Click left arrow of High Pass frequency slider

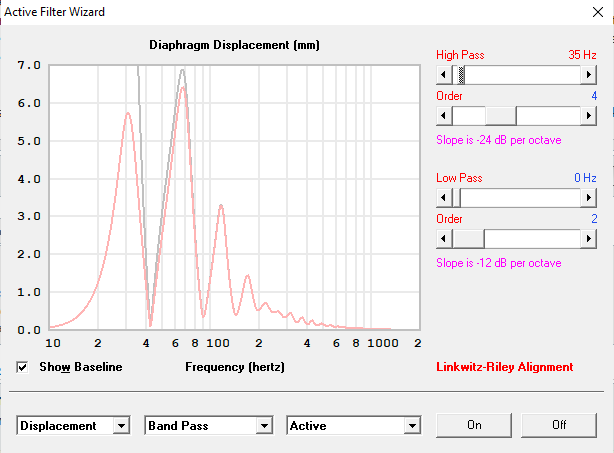coord(445,75)
